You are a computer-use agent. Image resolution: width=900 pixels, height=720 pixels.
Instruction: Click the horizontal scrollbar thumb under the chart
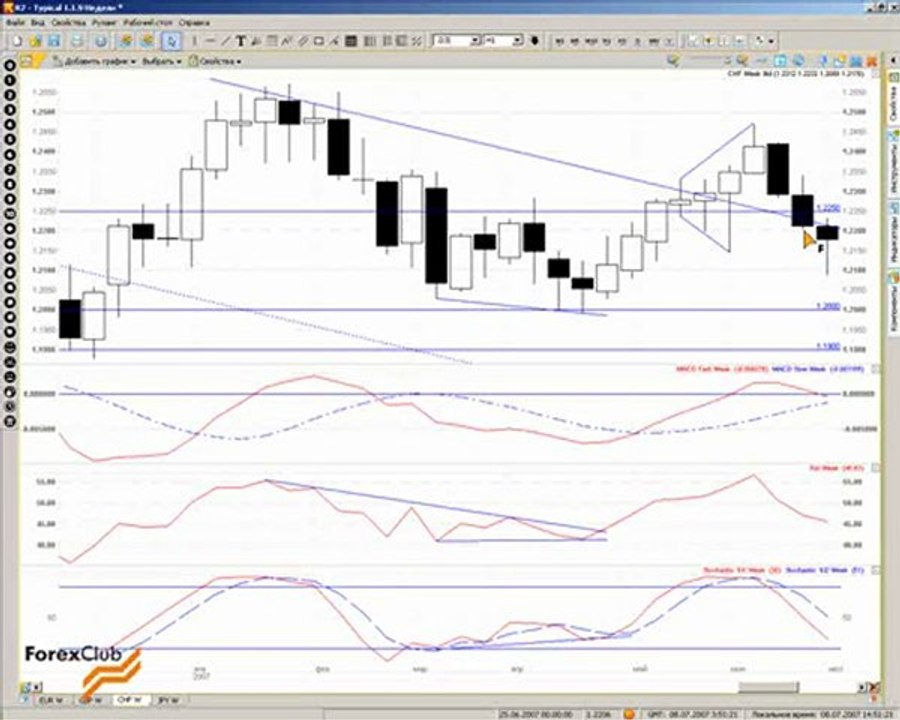(768, 687)
